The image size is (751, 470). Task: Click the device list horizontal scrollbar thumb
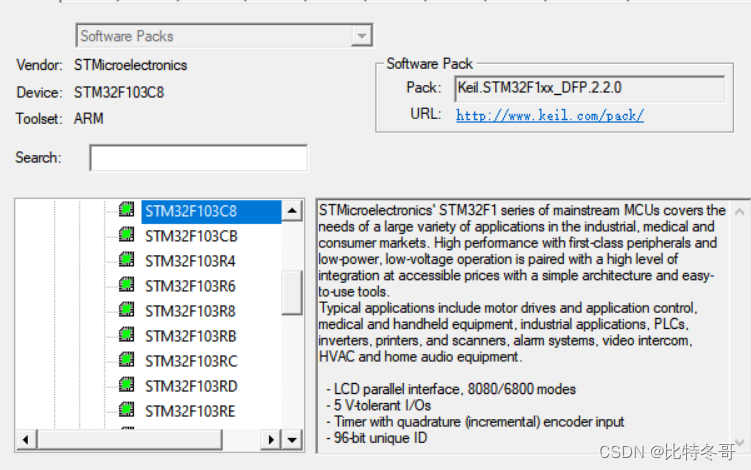(x=130, y=439)
